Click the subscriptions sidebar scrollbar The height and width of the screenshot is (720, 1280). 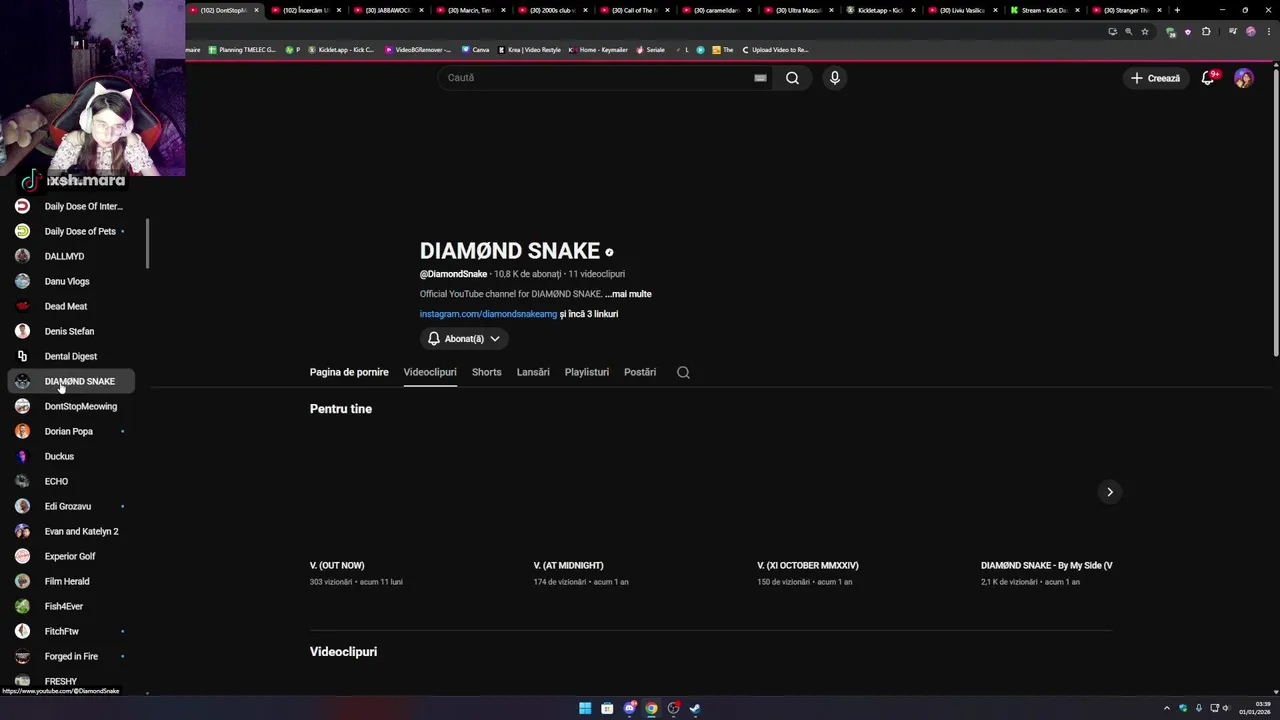(x=148, y=244)
